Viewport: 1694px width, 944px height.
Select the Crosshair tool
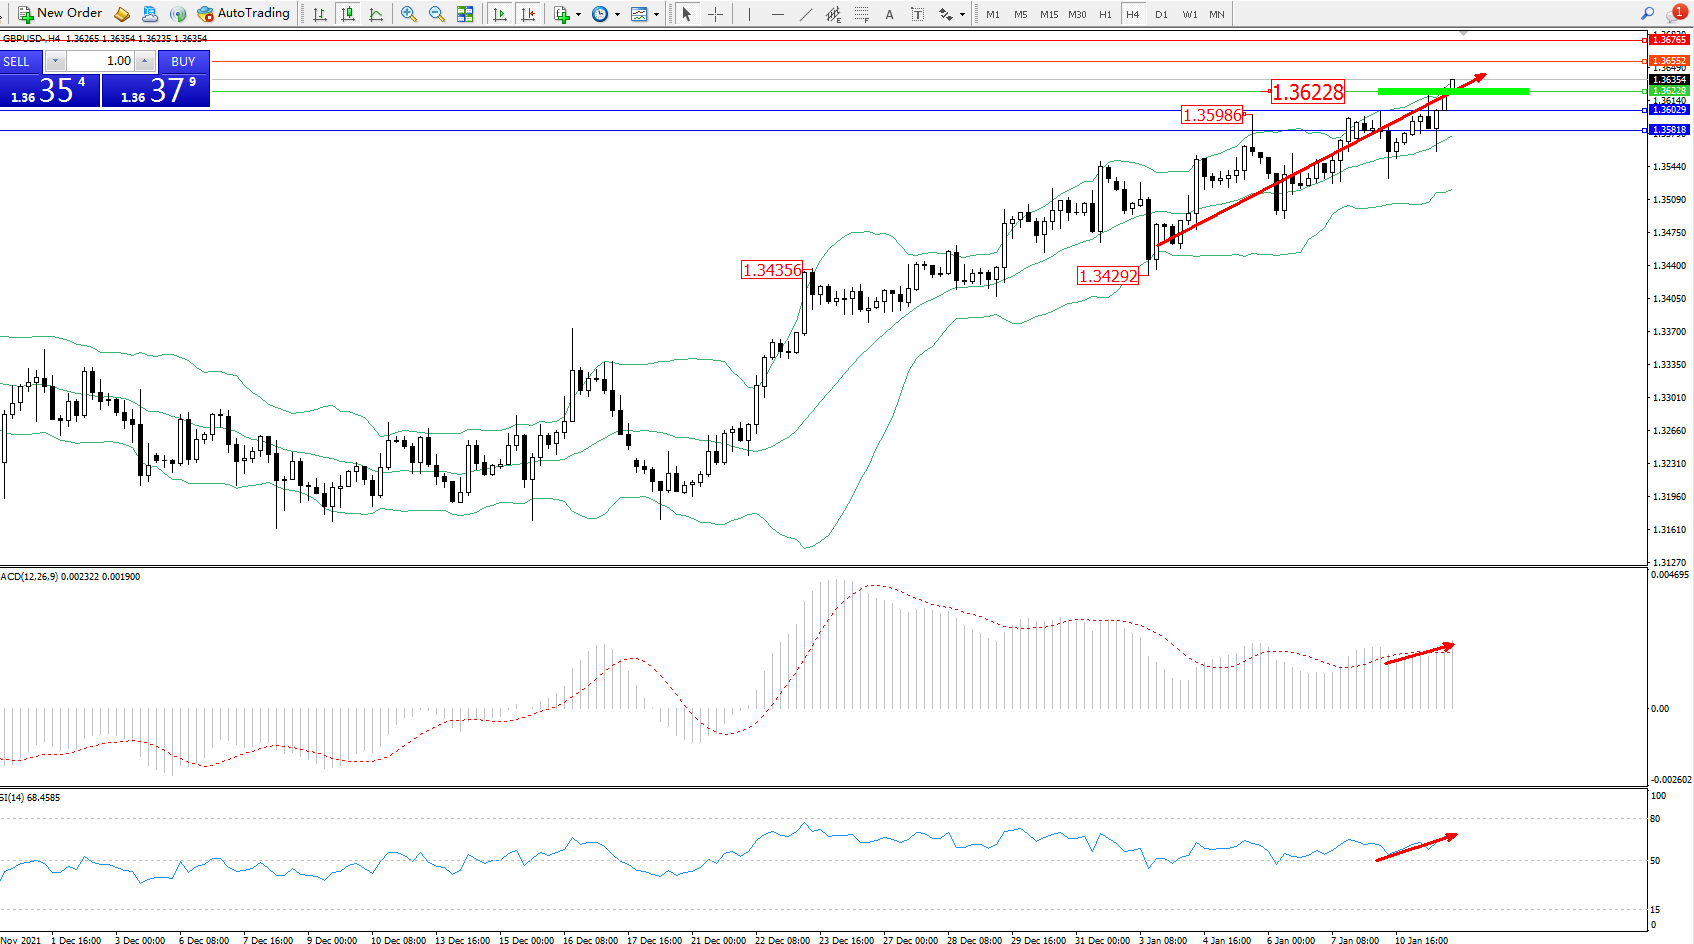pos(716,14)
